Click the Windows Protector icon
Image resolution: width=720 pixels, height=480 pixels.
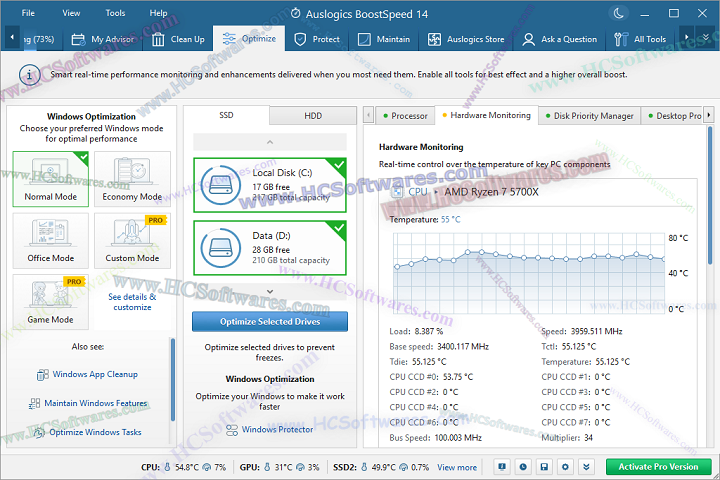pyautogui.click(x=232, y=430)
